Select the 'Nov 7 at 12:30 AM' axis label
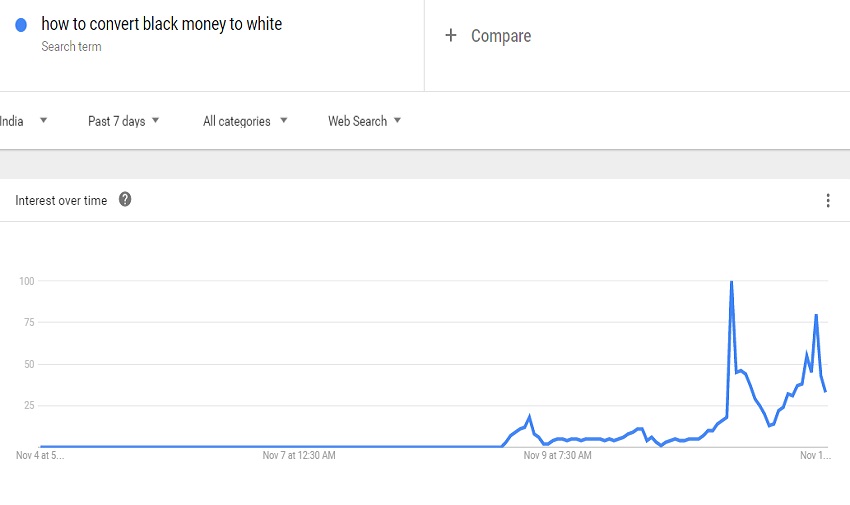The image size is (850, 505). click(299, 456)
